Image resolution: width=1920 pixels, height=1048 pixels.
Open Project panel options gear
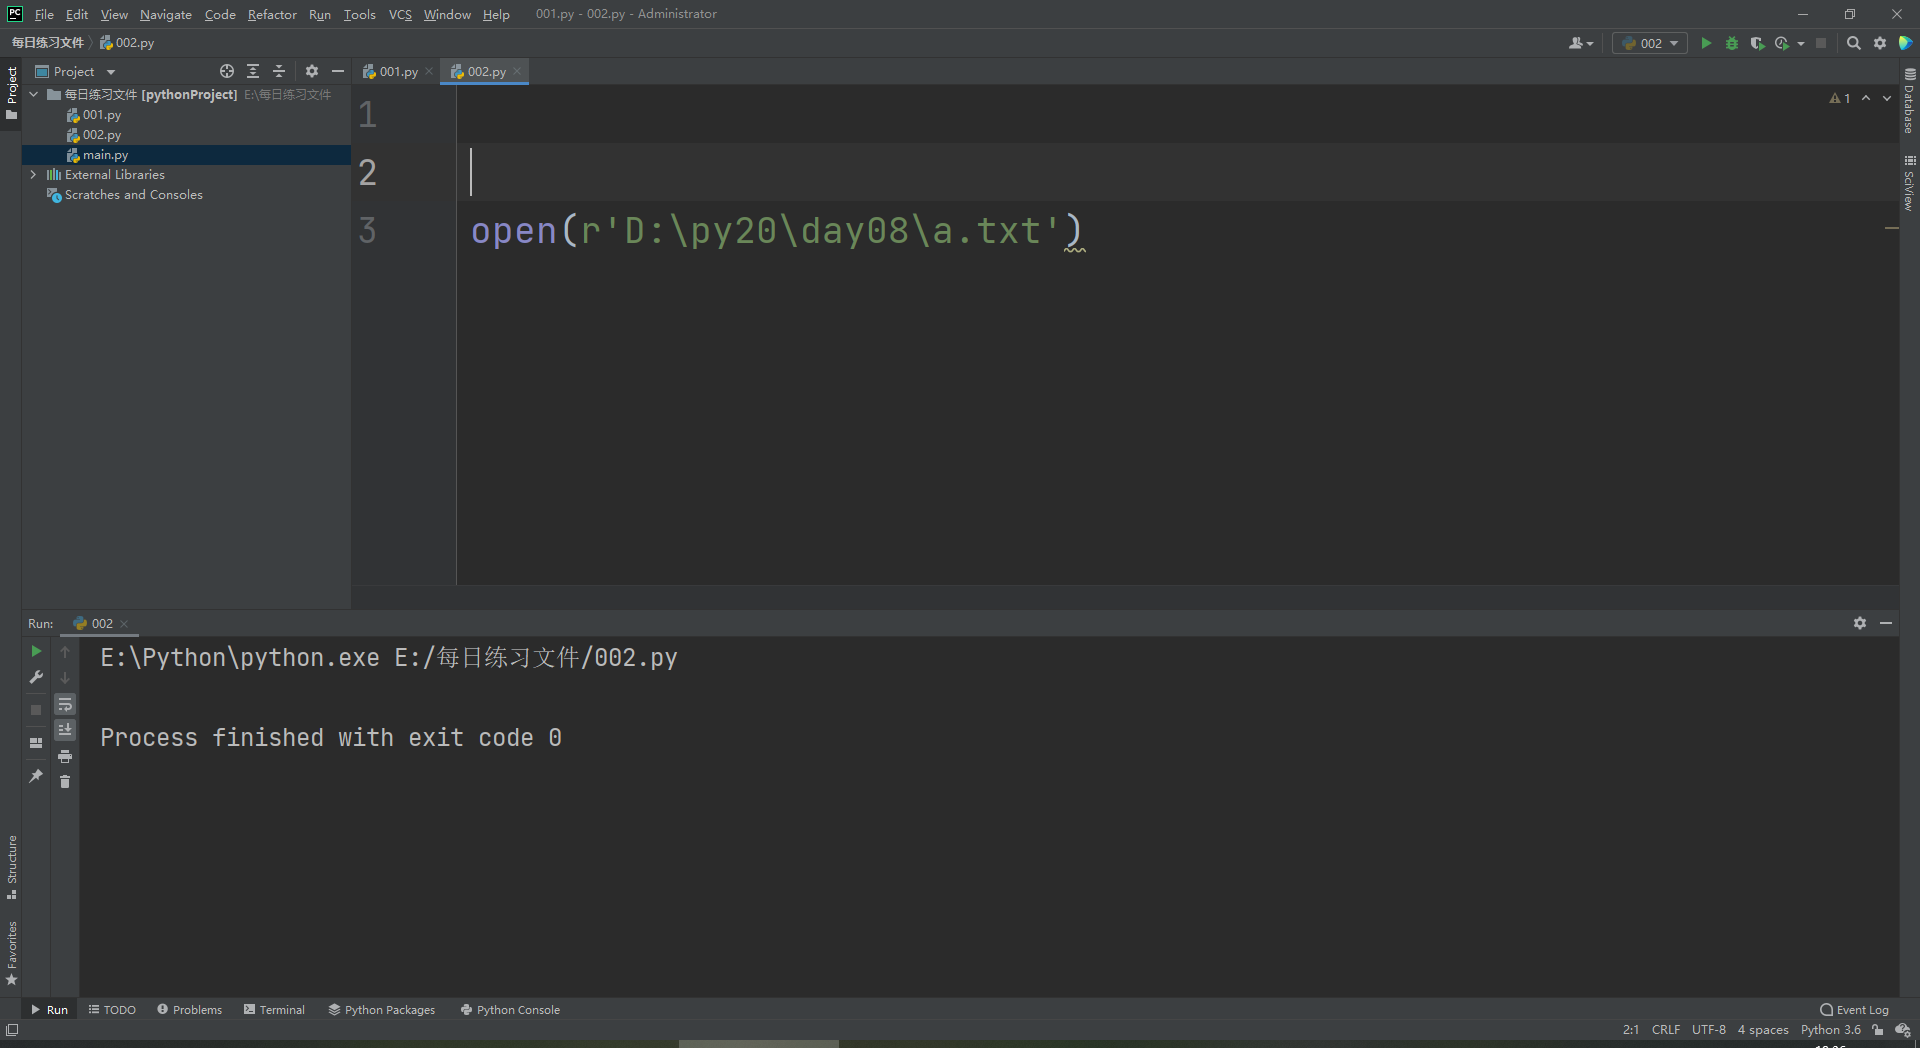click(312, 71)
